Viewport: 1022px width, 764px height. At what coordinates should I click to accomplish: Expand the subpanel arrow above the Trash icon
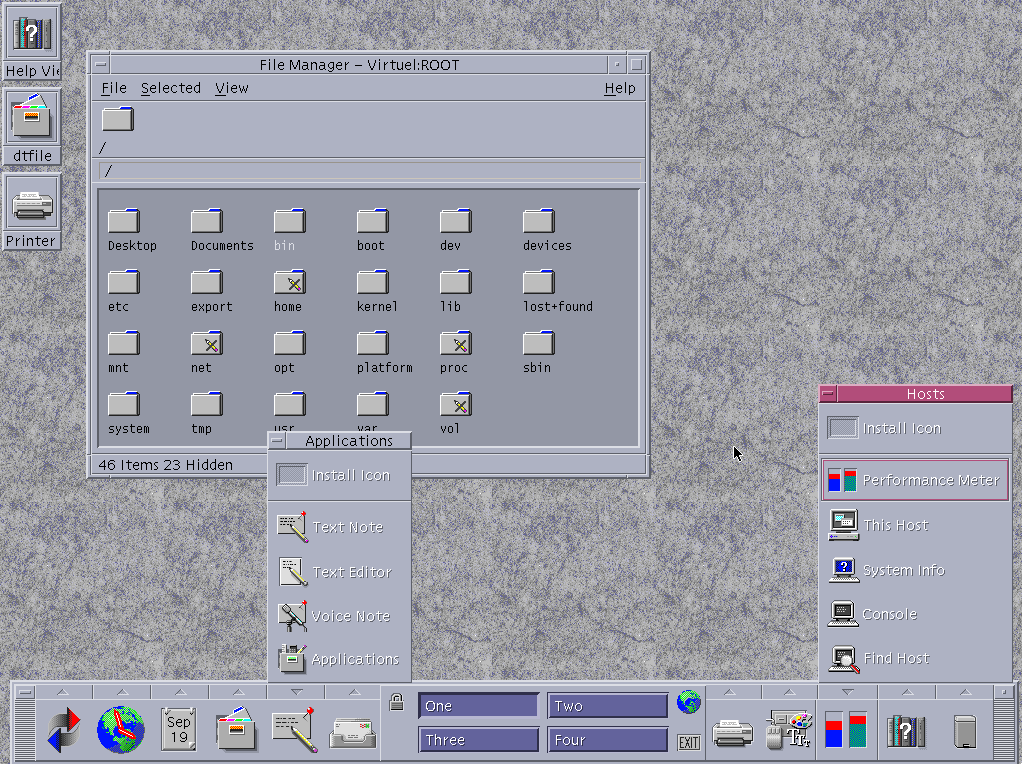click(x=965, y=692)
